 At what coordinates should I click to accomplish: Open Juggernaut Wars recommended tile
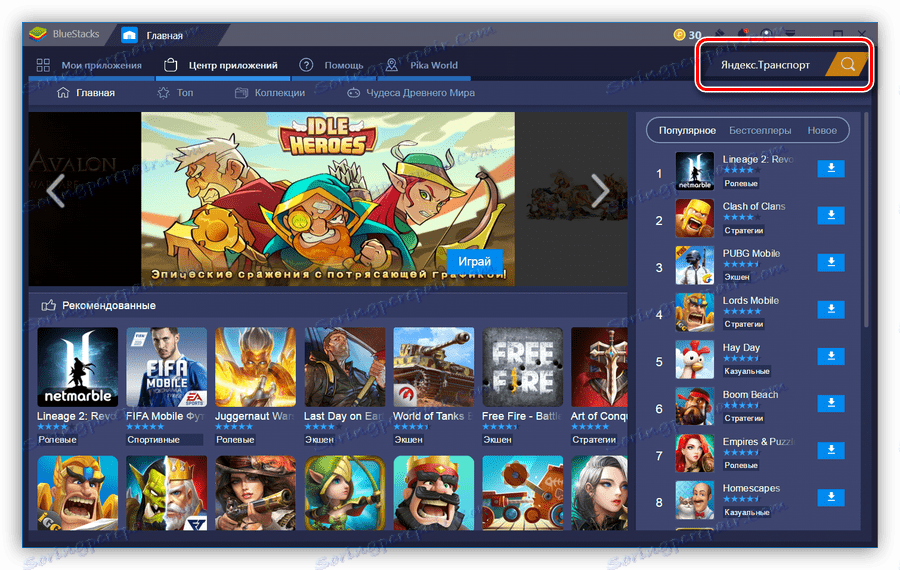pos(255,367)
